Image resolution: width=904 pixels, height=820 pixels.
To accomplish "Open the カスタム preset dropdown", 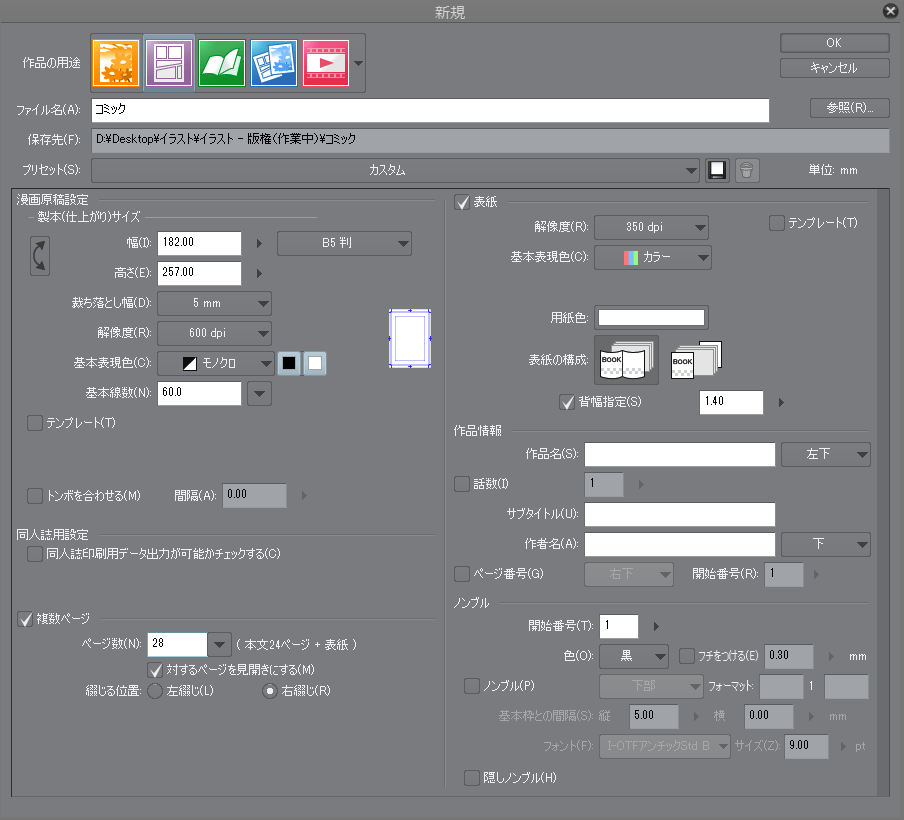I will click(x=395, y=170).
